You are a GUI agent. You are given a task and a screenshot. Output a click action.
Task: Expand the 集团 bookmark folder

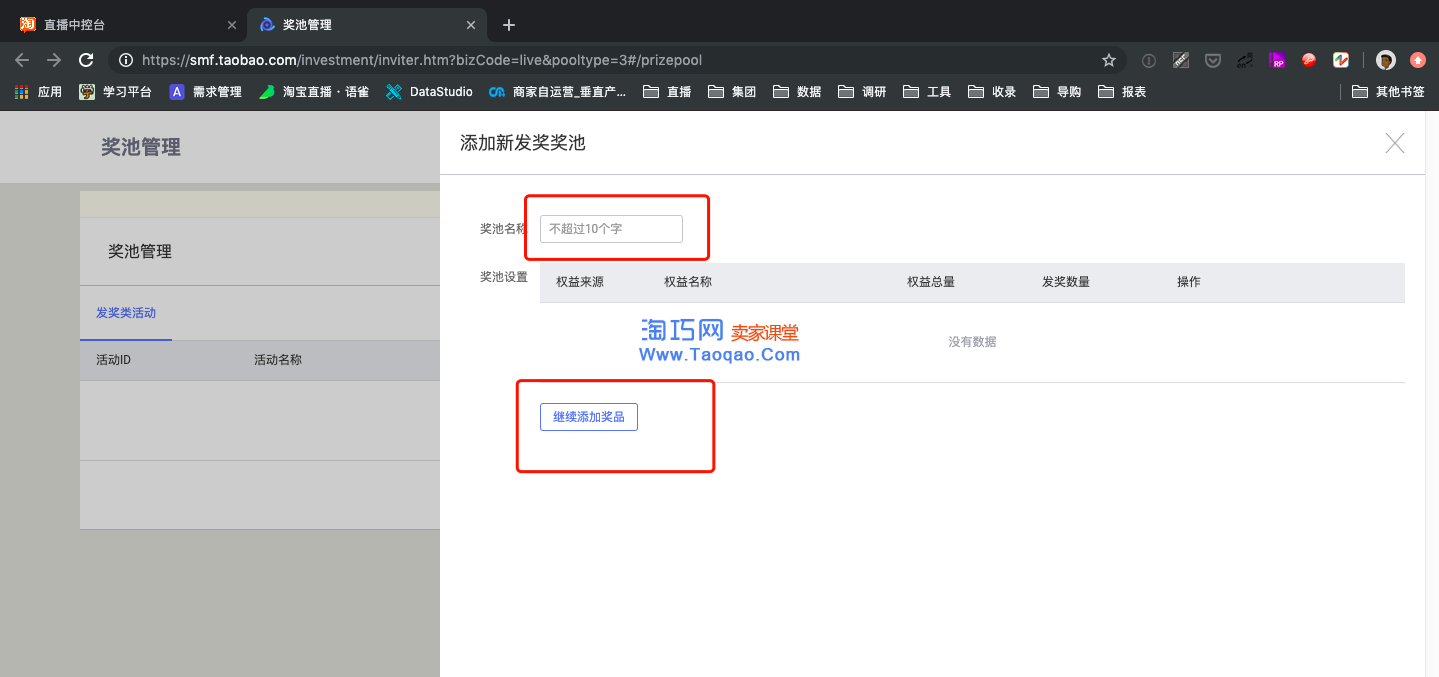(x=732, y=92)
